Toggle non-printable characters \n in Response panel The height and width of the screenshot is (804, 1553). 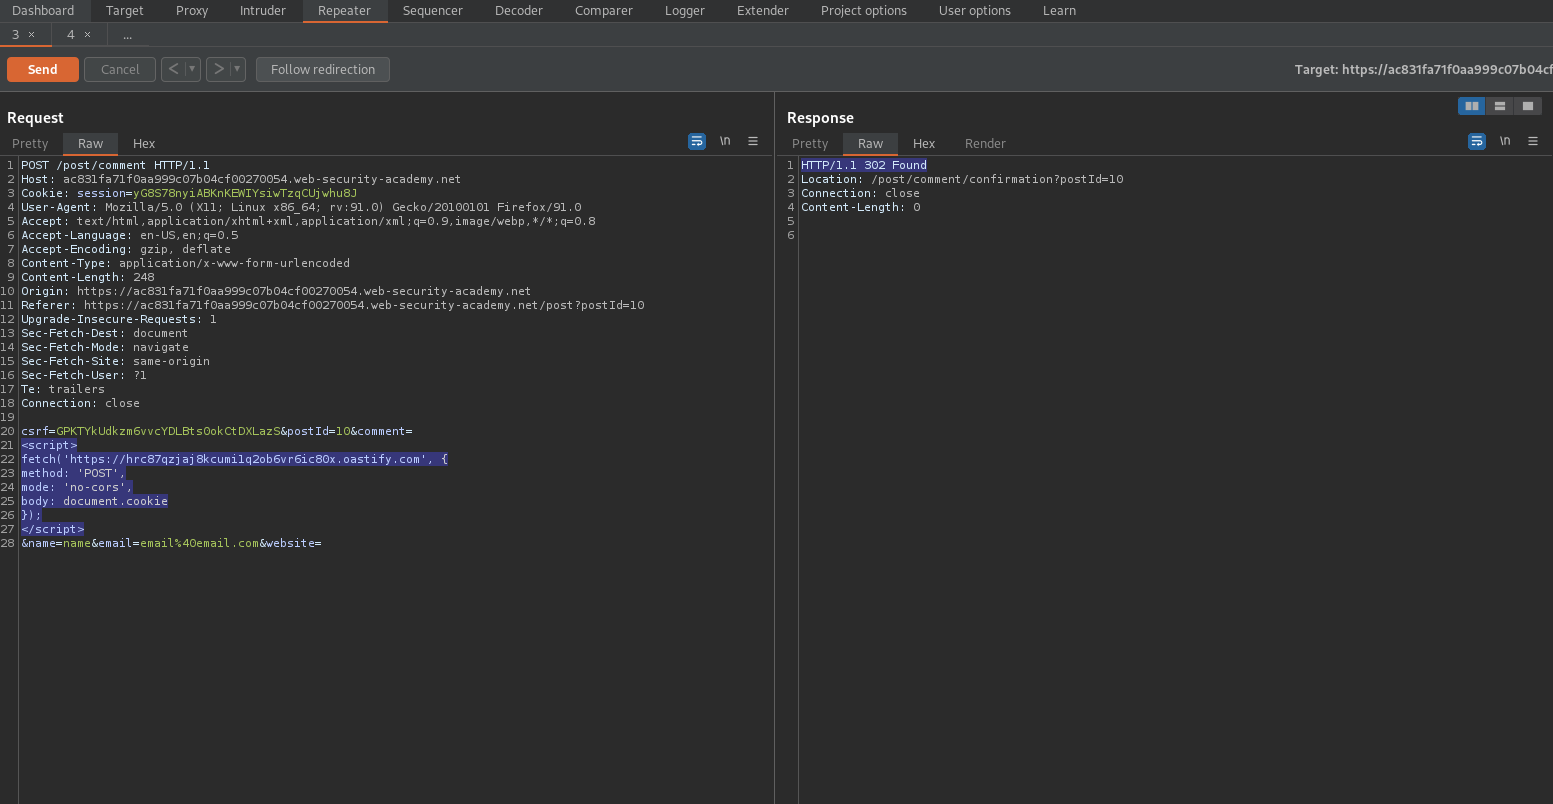coord(1505,142)
